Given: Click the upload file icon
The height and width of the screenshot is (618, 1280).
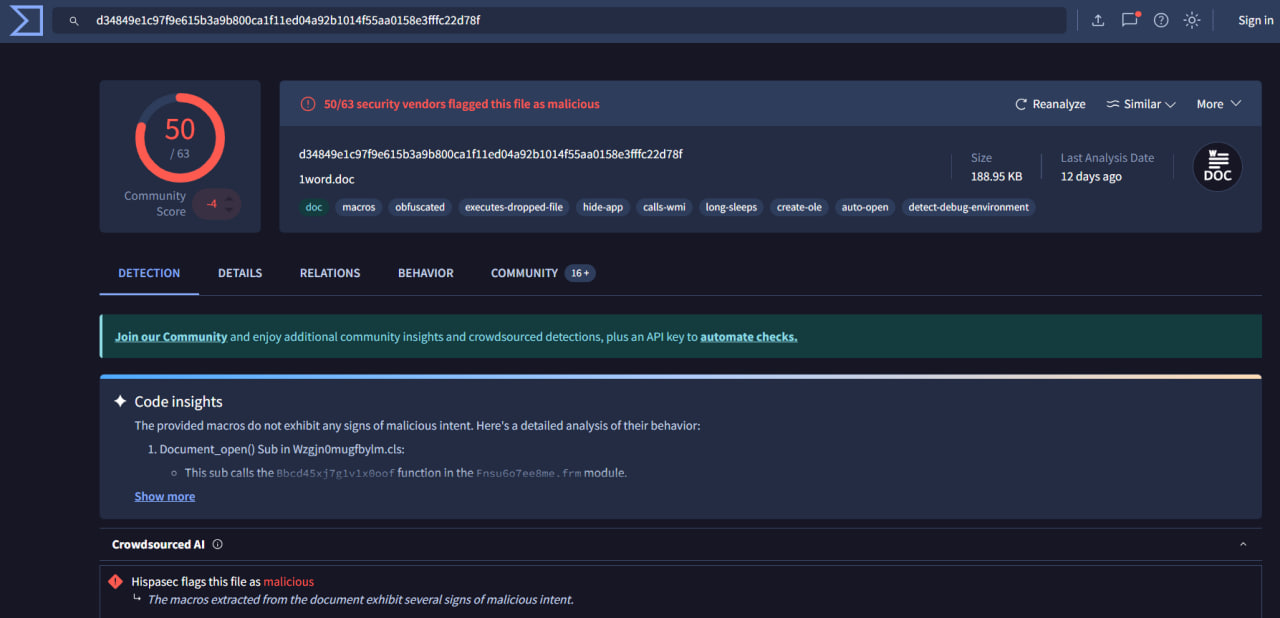Looking at the screenshot, I should pyautogui.click(x=1097, y=19).
